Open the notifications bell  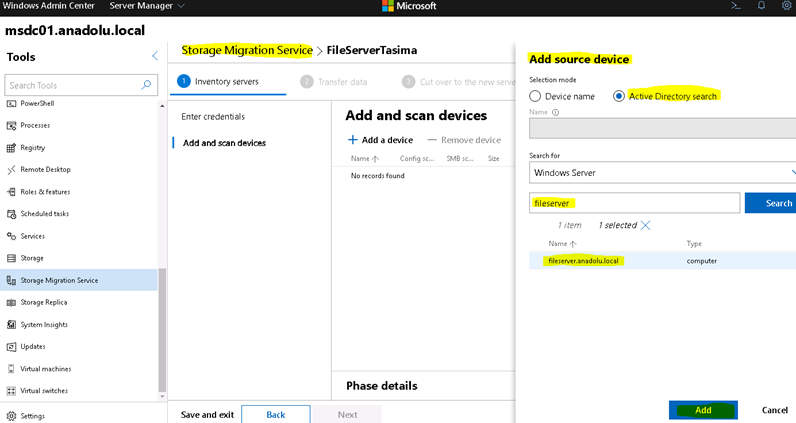[x=761, y=6]
